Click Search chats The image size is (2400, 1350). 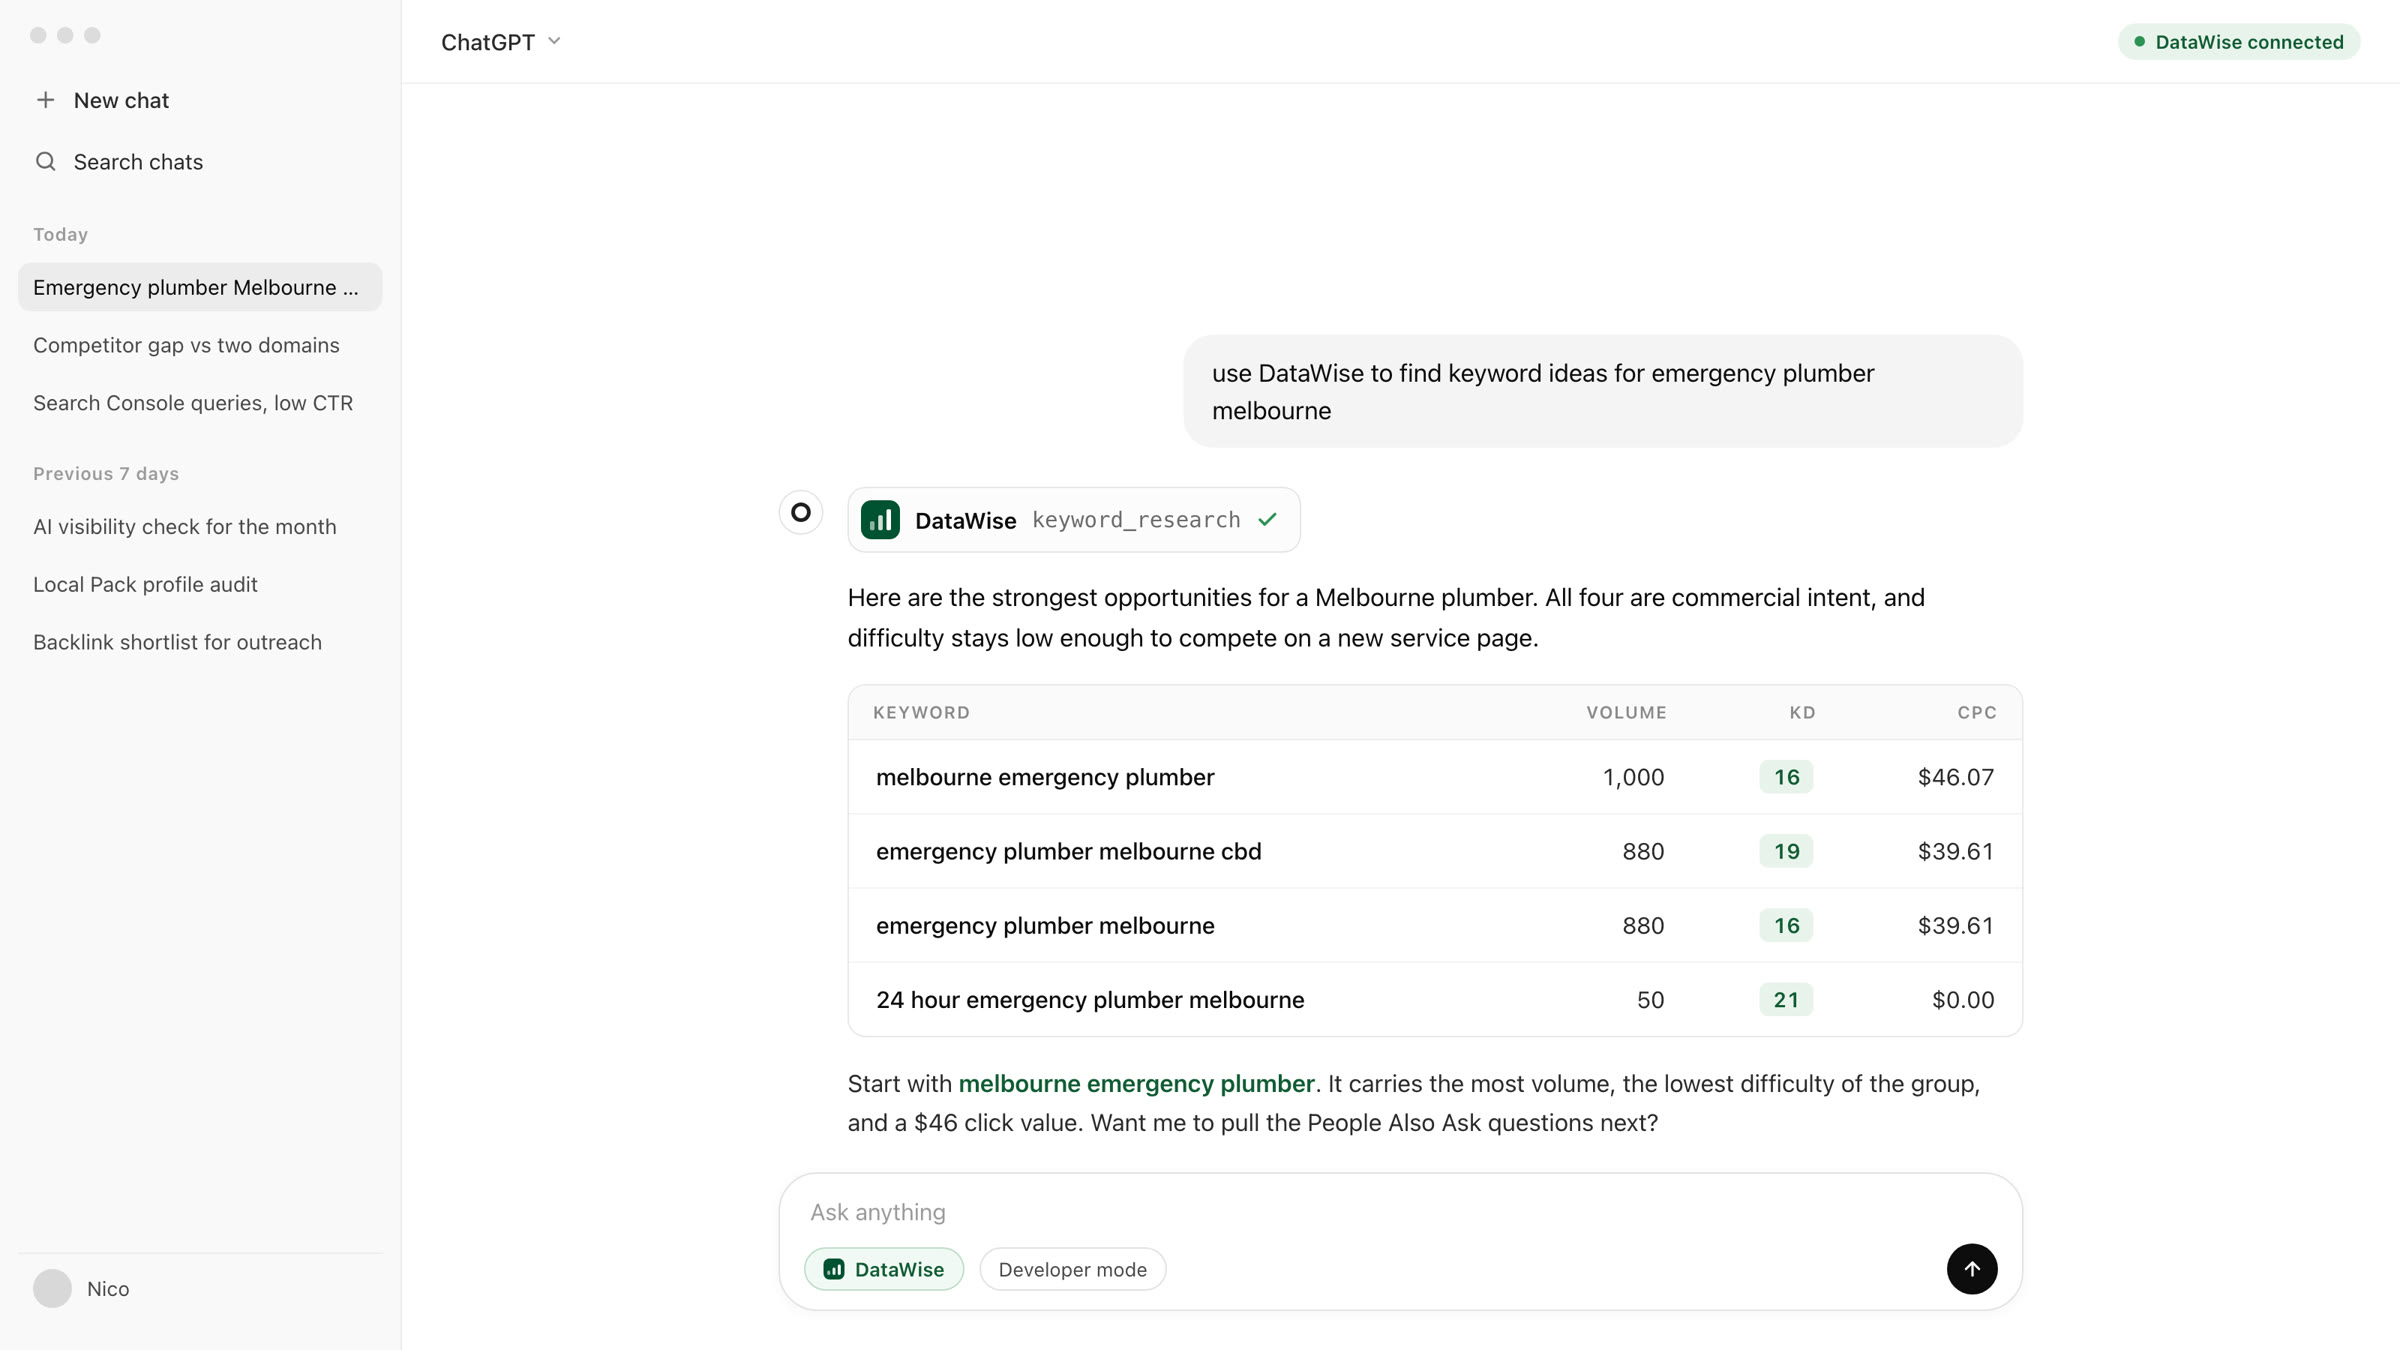[x=138, y=162]
